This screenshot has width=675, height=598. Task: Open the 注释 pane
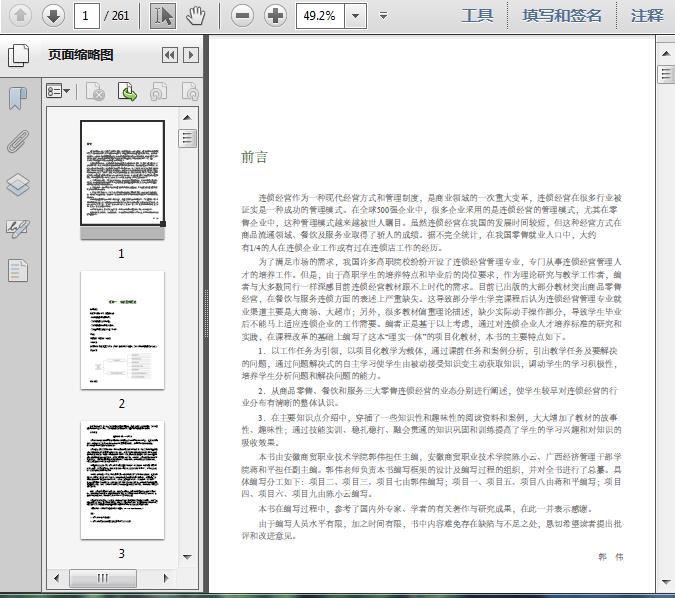[x=647, y=16]
